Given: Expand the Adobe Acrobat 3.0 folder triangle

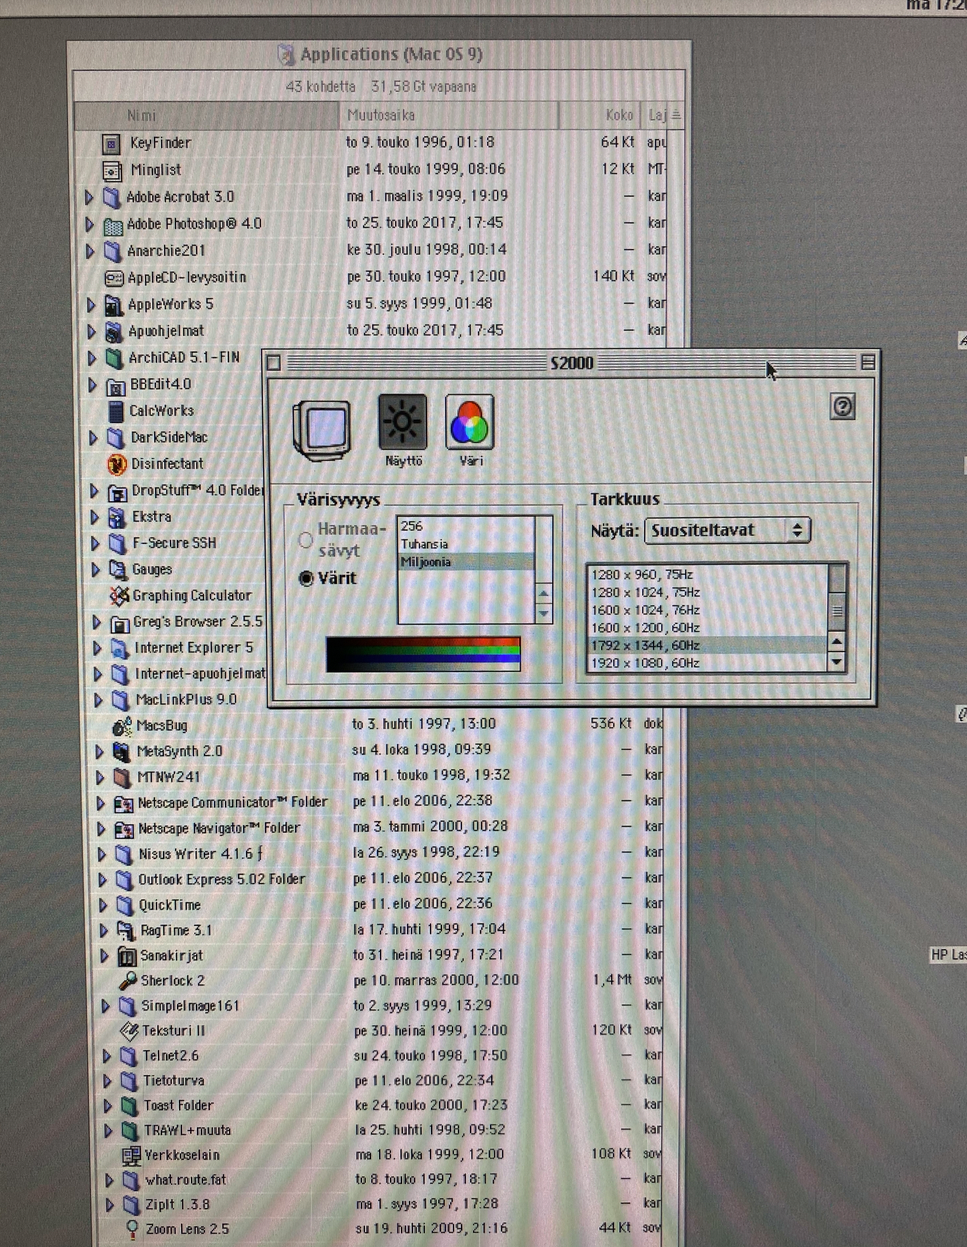Looking at the screenshot, I should 89,198.
